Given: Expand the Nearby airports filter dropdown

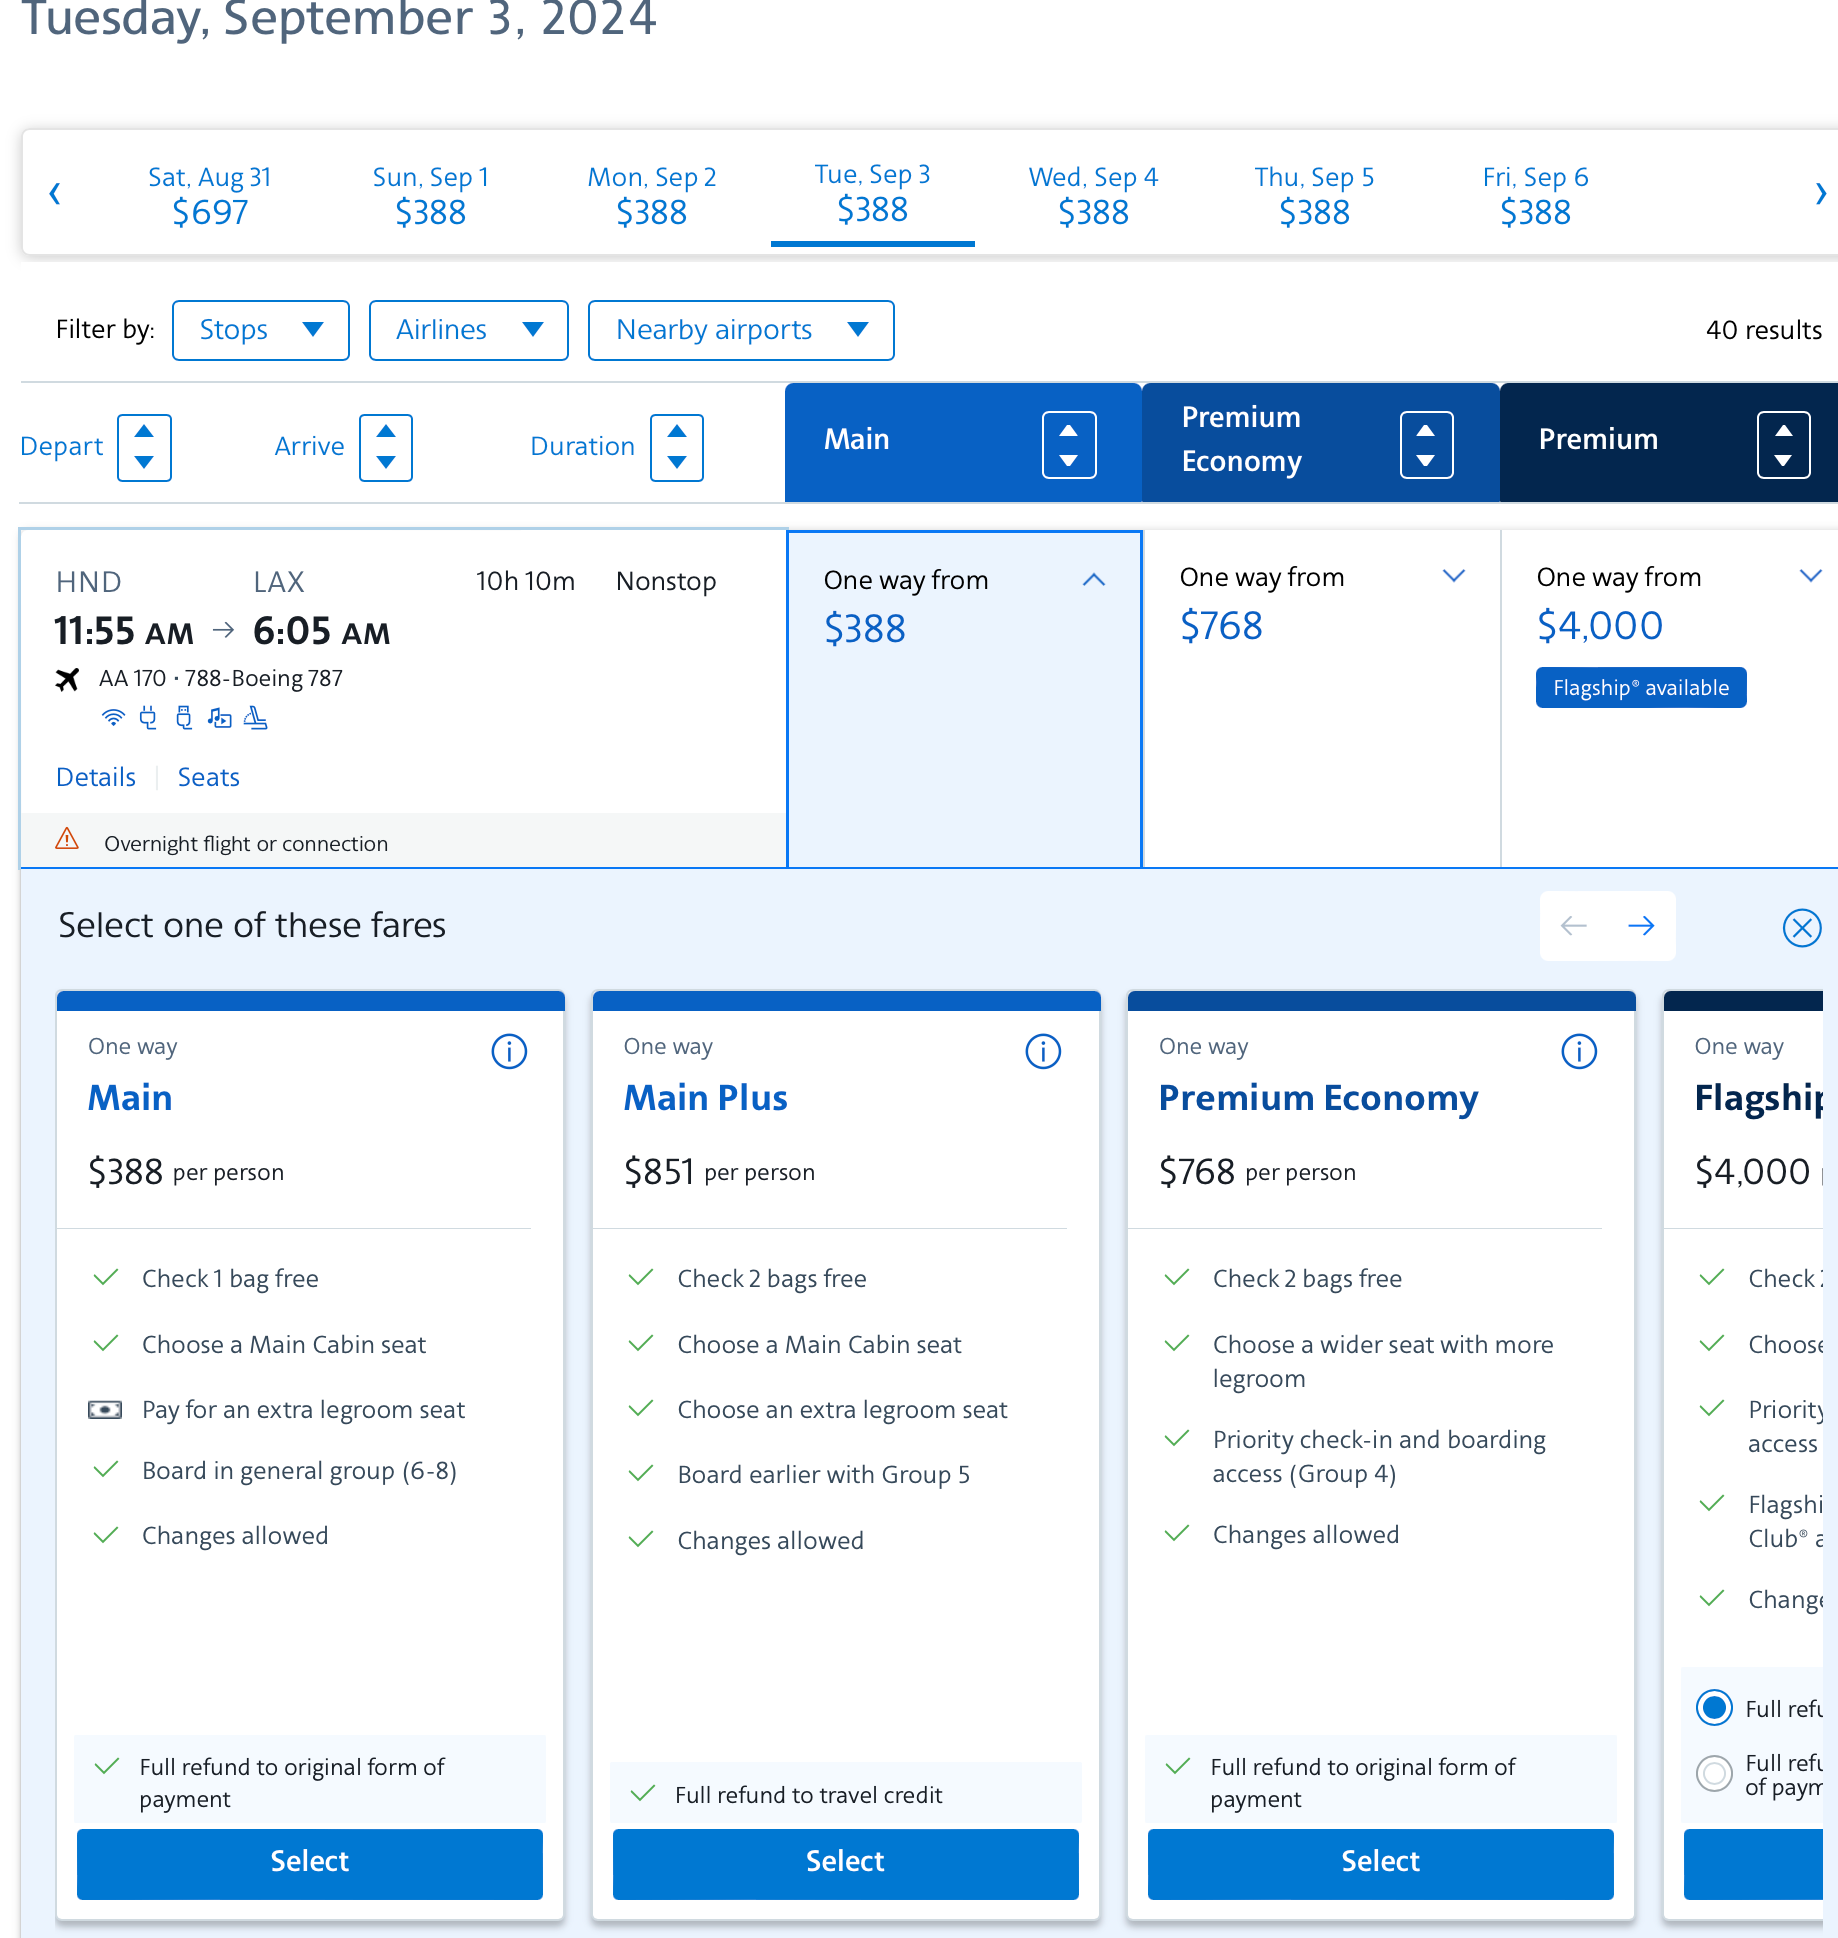Looking at the screenshot, I should (x=740, y=330).
